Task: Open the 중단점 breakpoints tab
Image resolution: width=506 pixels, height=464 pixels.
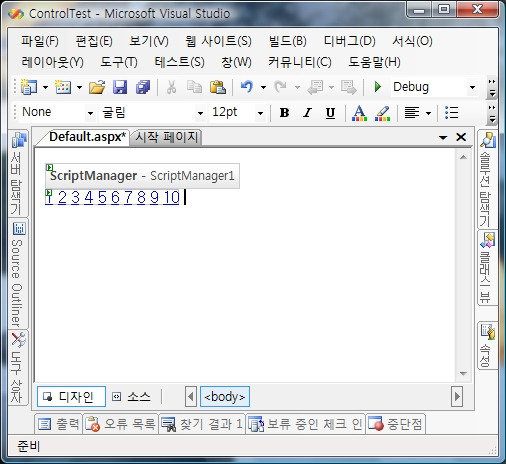Action: click(x=395, y=424)
